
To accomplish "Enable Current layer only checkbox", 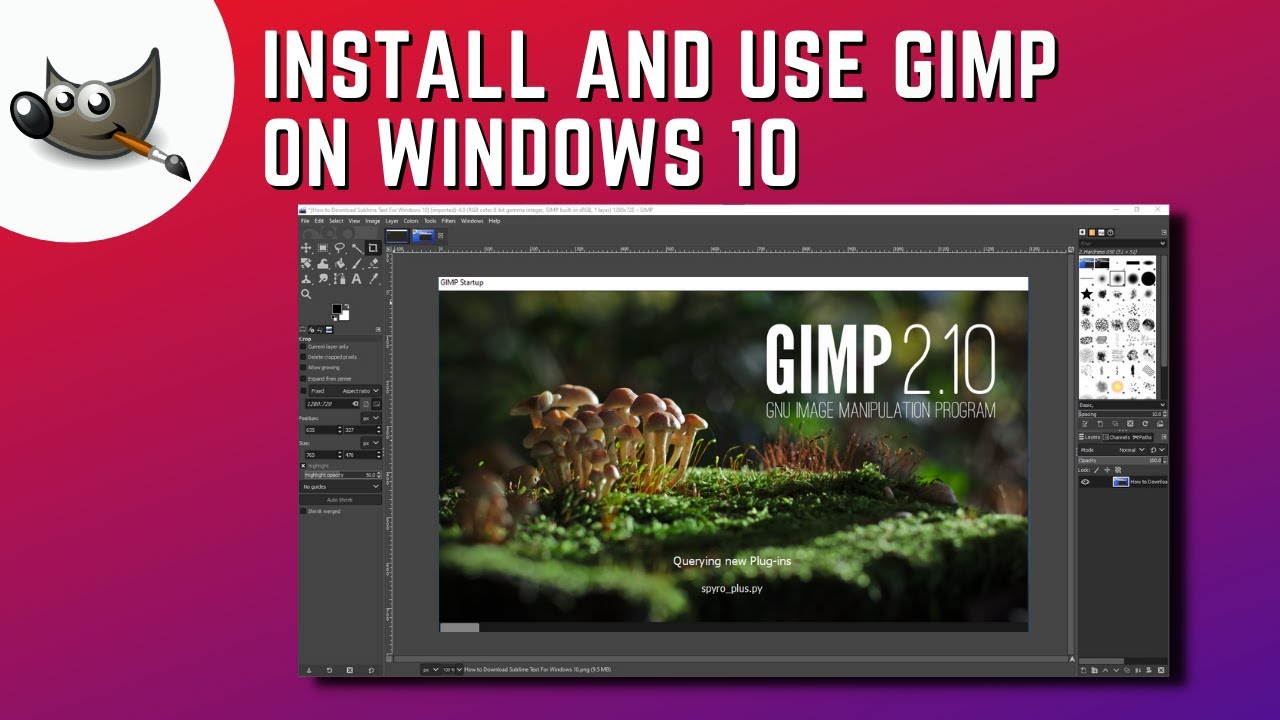I will click(303, 347).
